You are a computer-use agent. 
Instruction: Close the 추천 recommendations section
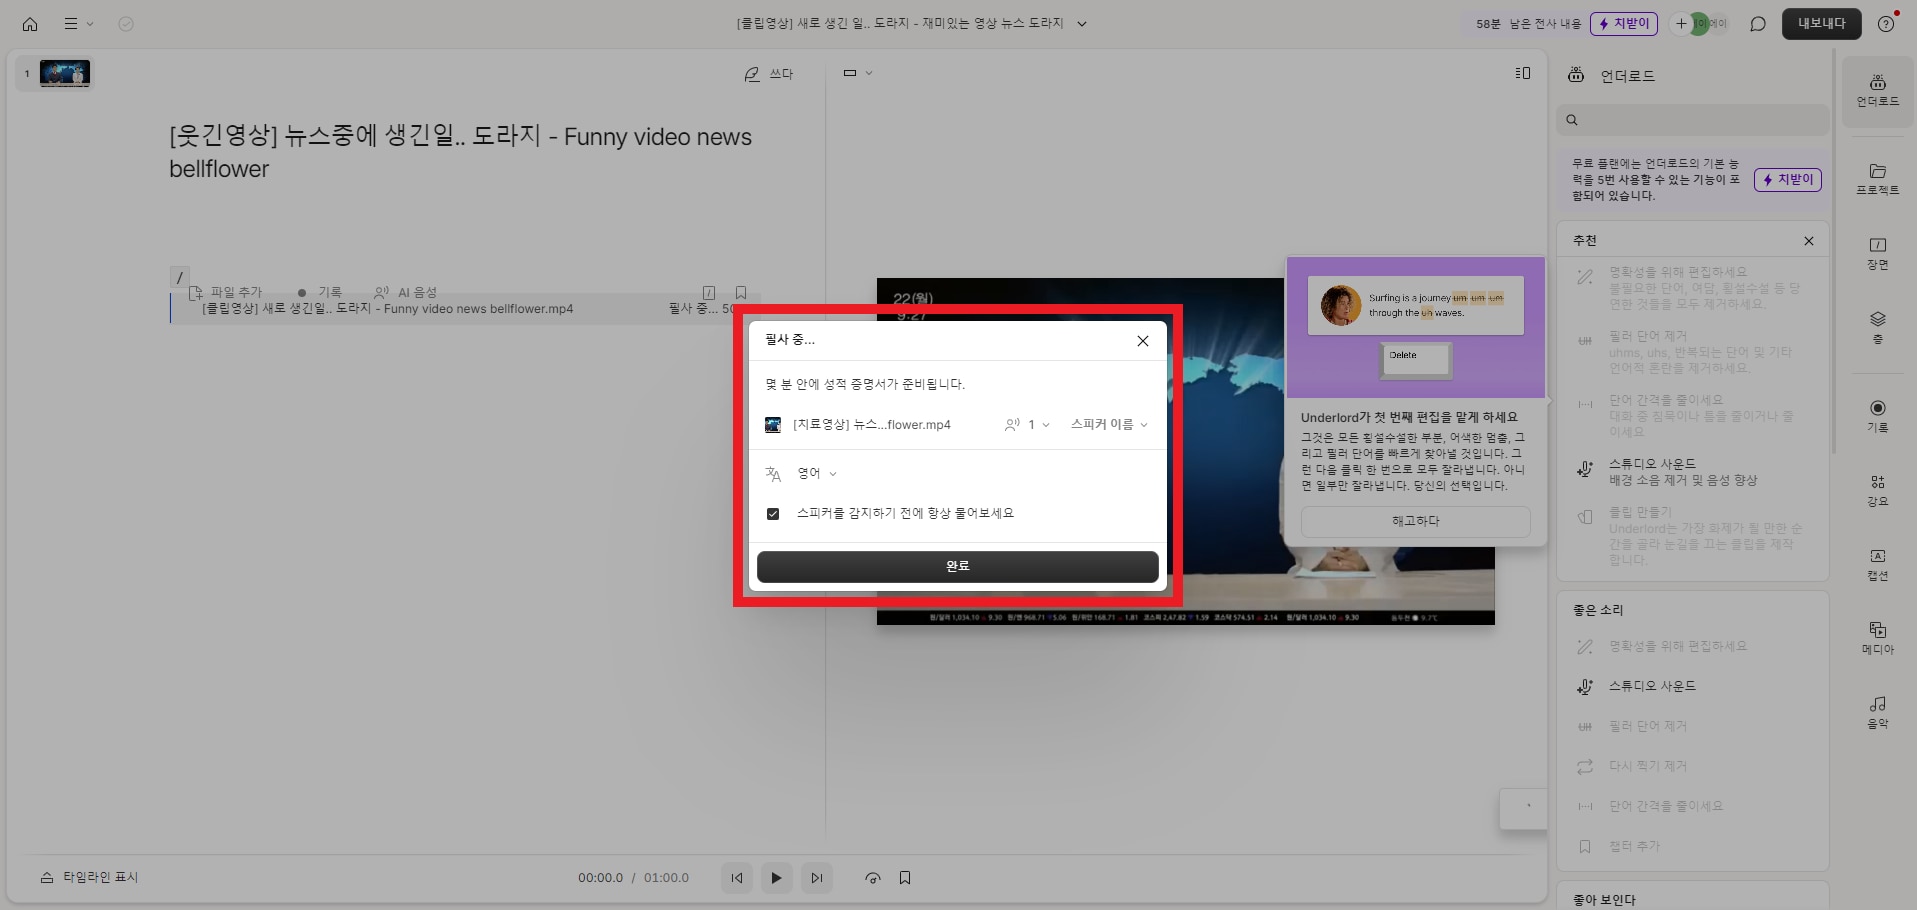[x=1809, y=241]
